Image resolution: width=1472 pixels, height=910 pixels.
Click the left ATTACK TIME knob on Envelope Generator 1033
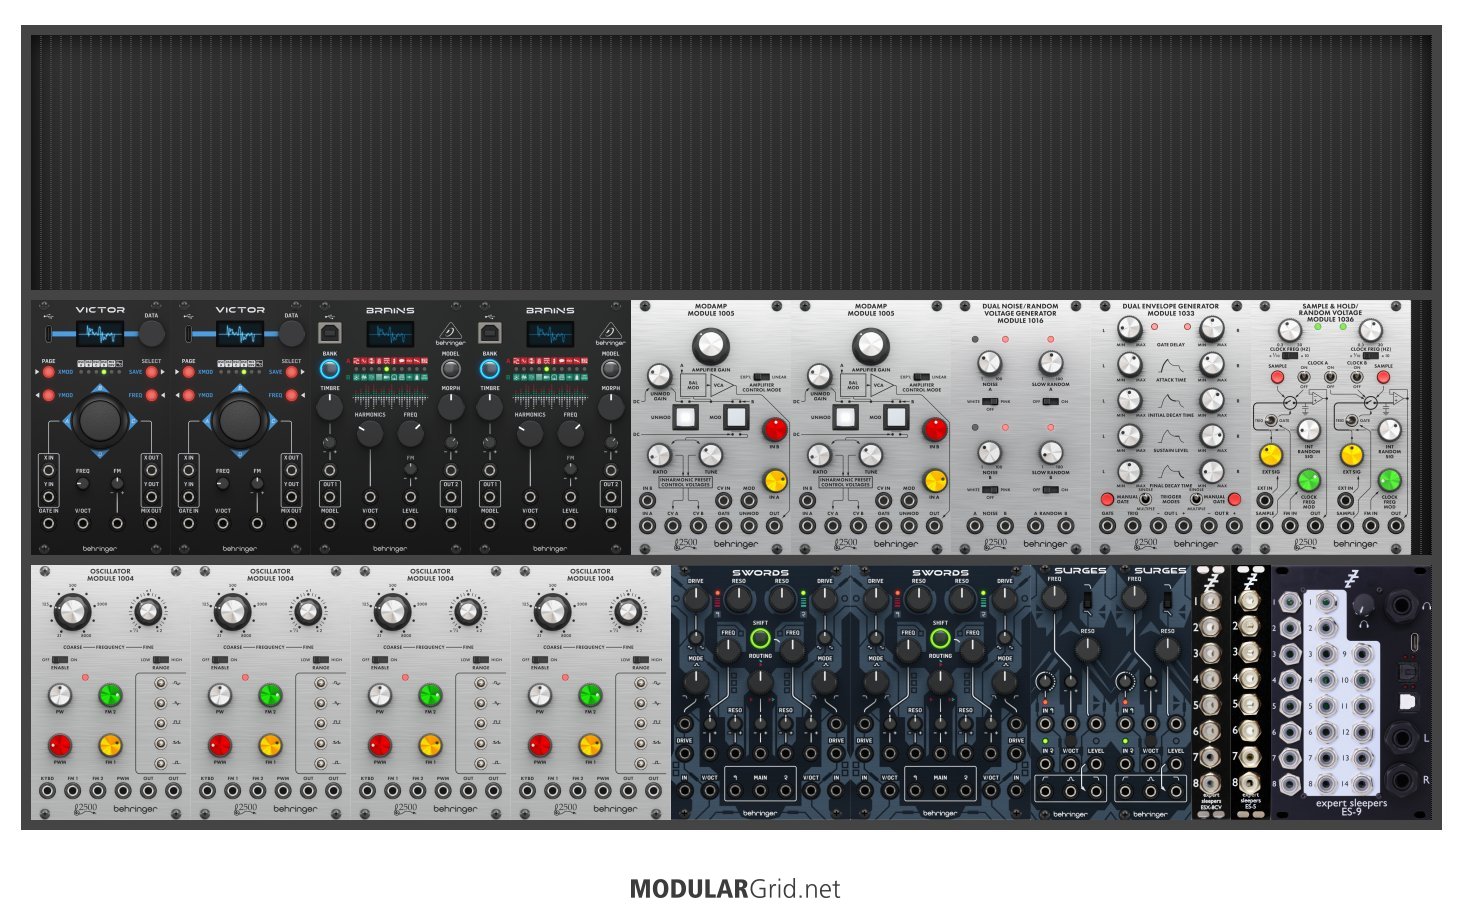[1129, 363]
